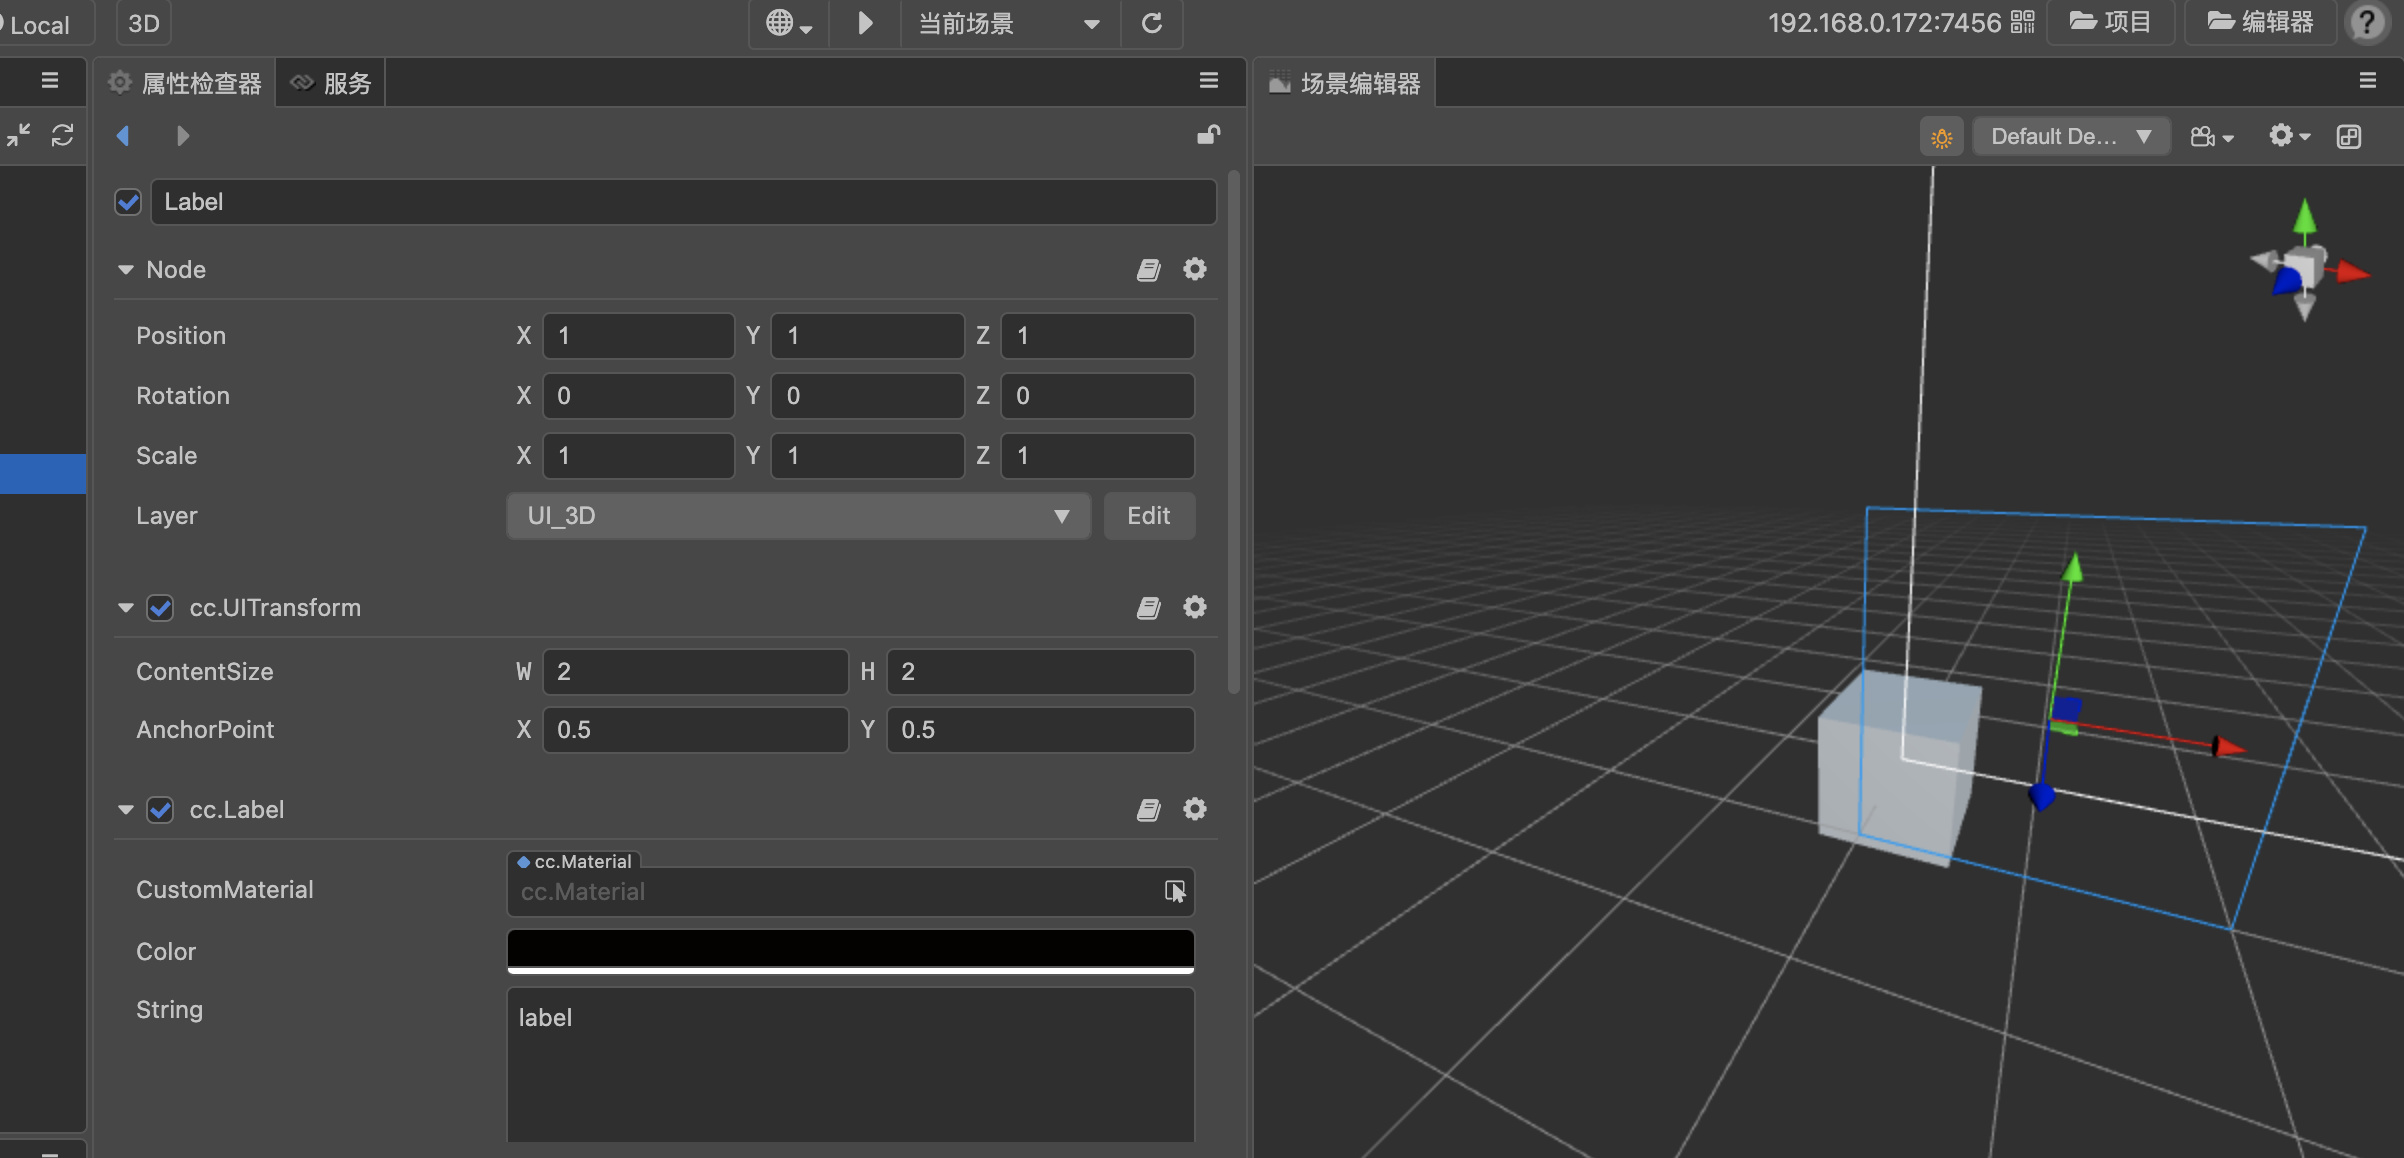Open the Default De... dropdown in the scene toolbar
Screen dimensions: 2404x1158
[x=2070, y=137]
